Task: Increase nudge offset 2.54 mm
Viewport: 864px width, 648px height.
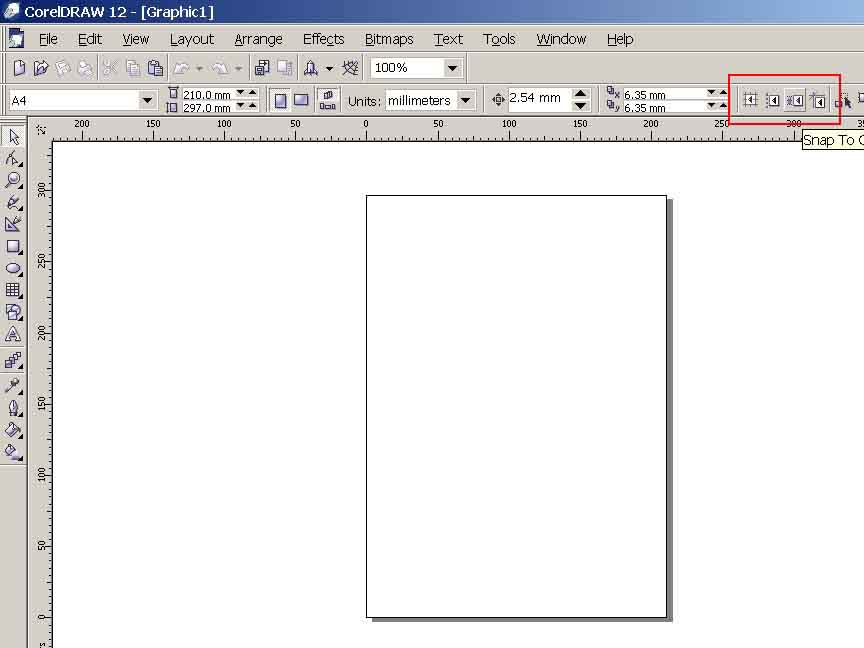Action: (x=580, y=94)
